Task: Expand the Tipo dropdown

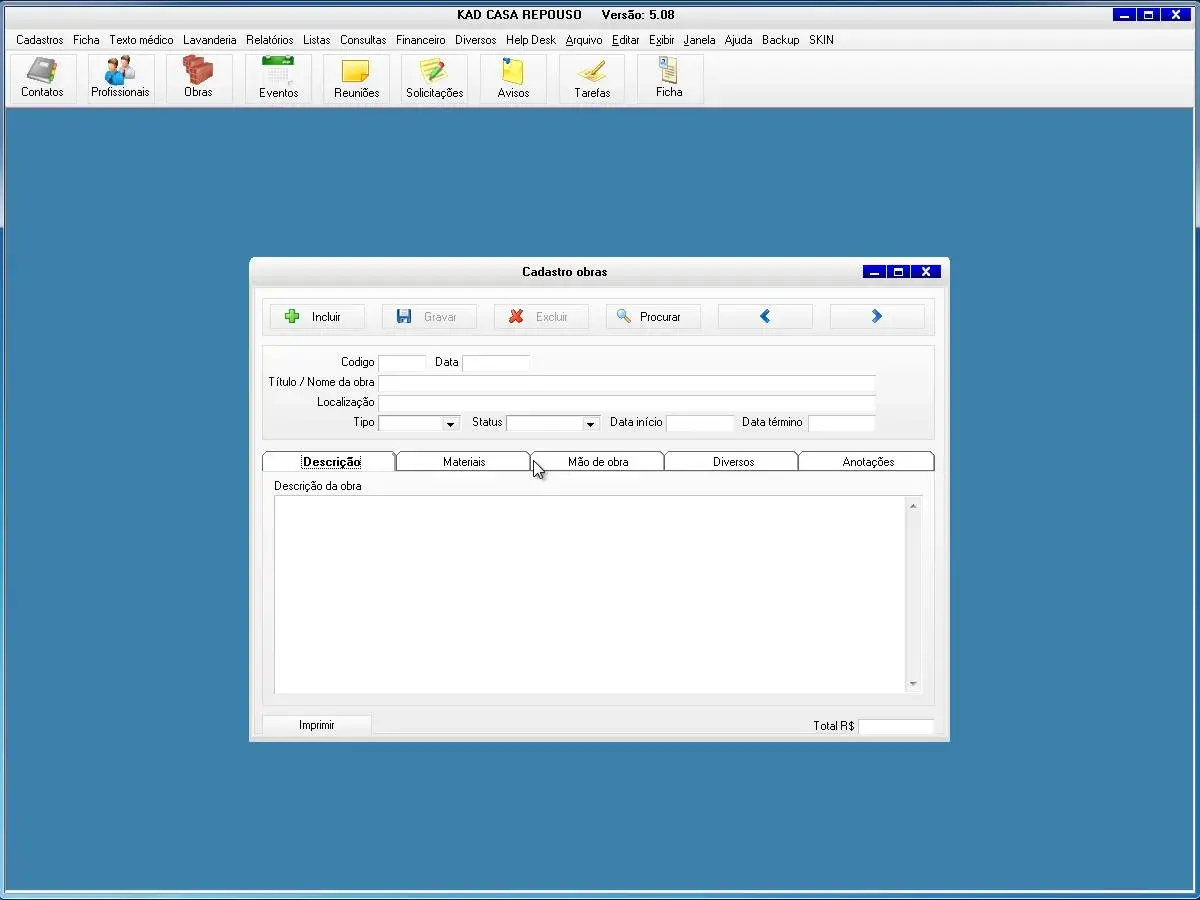Action: (450, 424)
